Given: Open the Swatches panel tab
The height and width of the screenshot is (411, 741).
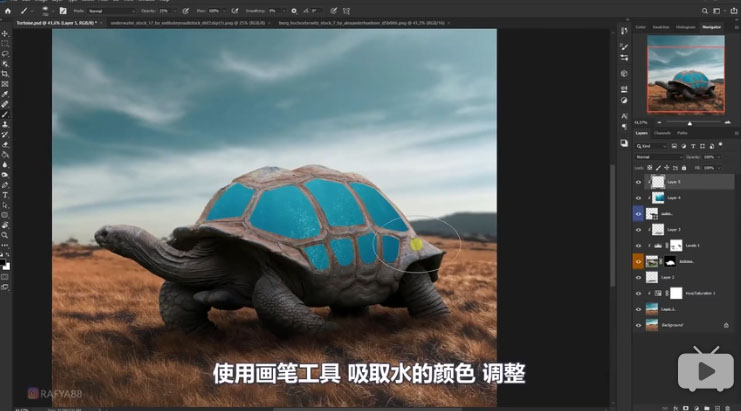Looking at the screenshot, I should tap(663, 27).
